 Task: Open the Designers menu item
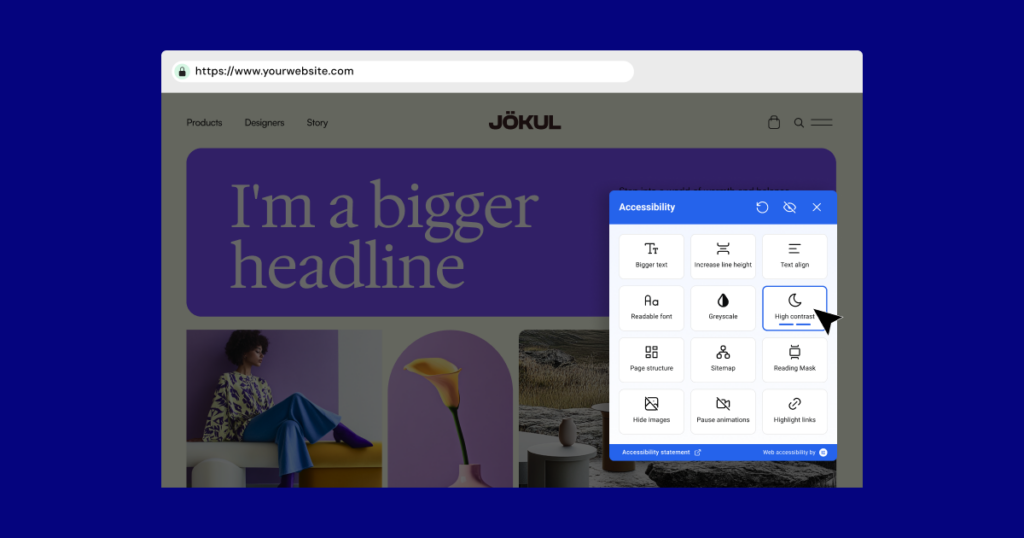264,123
